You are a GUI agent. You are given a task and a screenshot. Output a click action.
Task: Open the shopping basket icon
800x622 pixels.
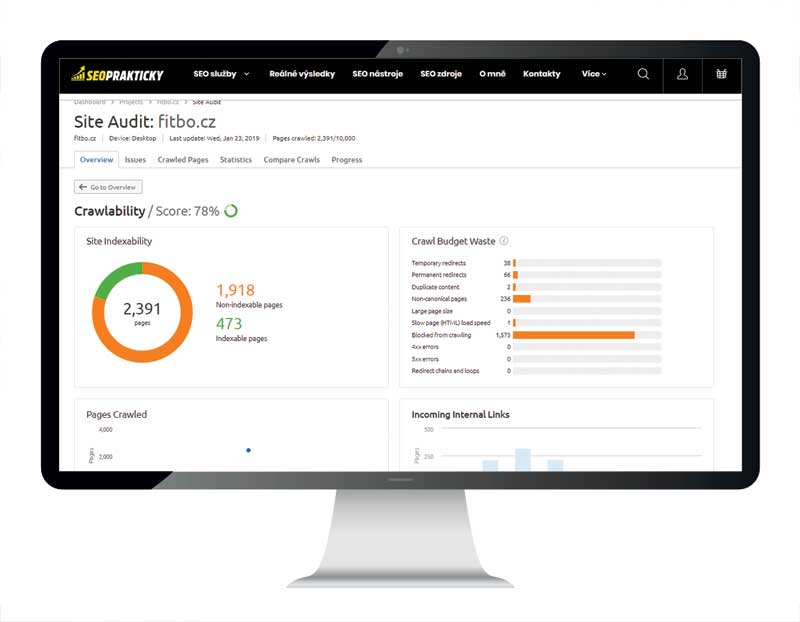pyautogui.click(x=721, y=74)
